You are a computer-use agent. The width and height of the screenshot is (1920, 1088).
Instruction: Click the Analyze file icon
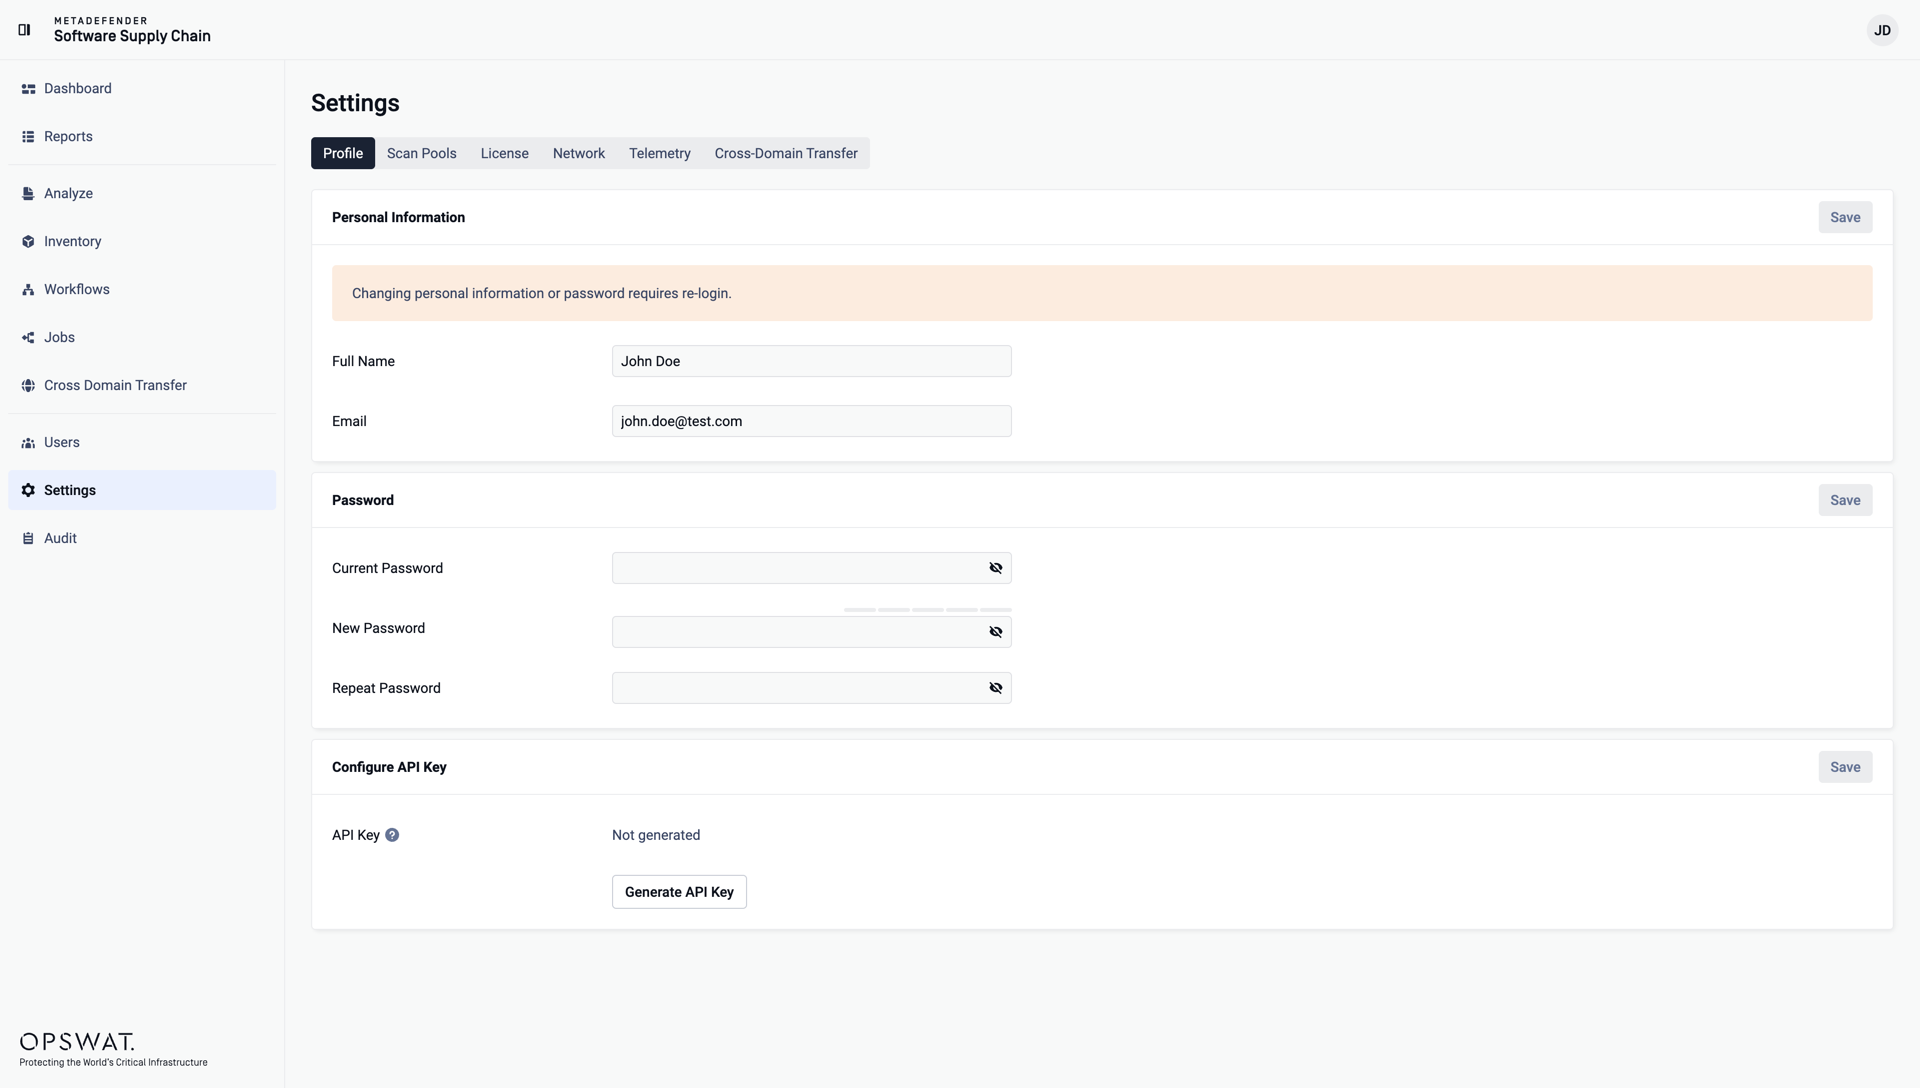(x=28, y=194)
